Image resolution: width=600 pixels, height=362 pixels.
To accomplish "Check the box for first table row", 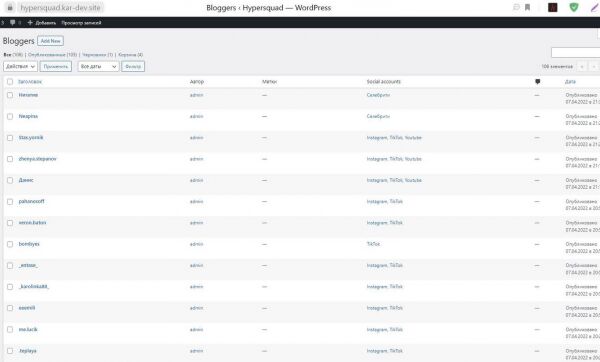I will click(10, 95).
